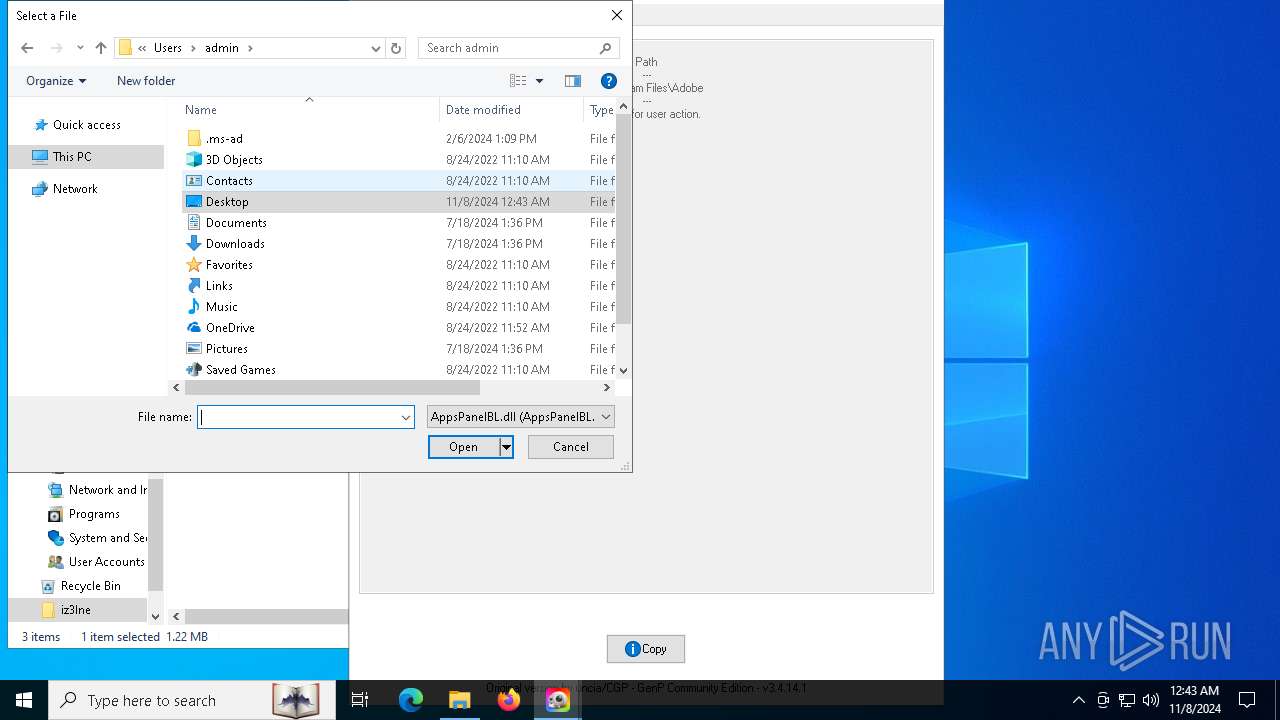
Task: Select the Documents folder
Action: (399, 223)
